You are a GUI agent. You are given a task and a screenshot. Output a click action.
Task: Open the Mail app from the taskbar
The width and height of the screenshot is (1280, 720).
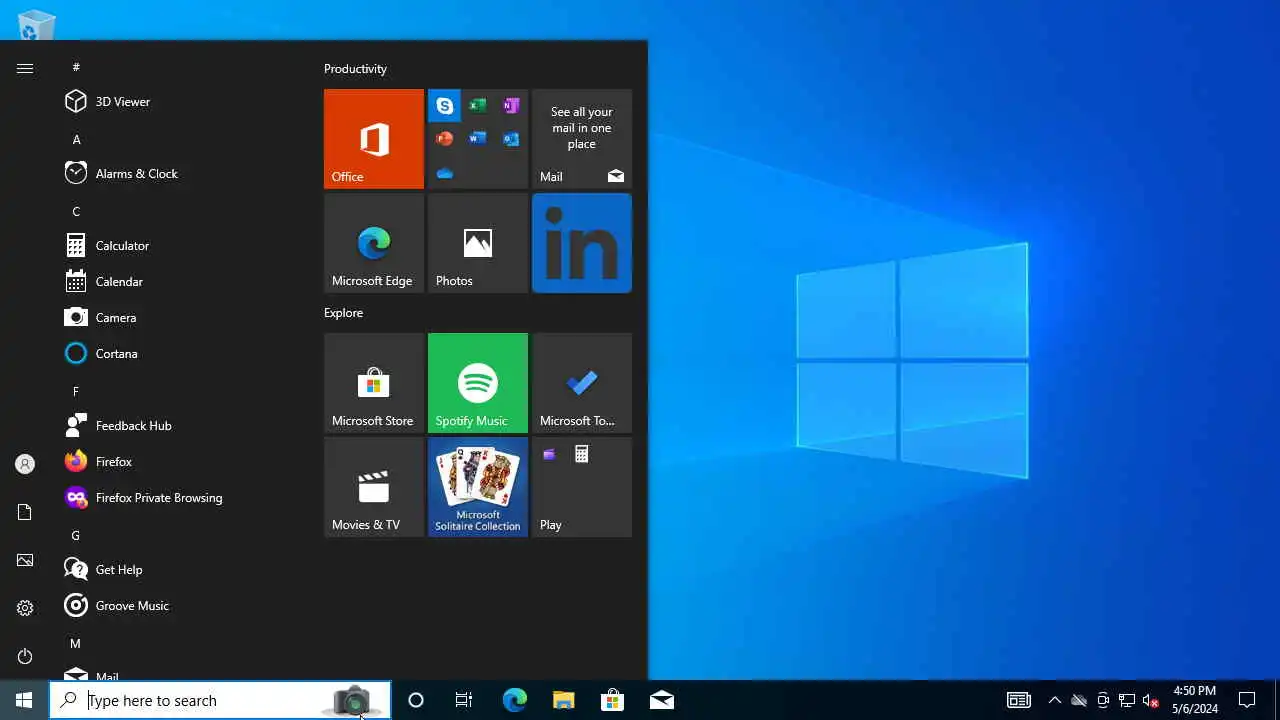coord(662,700)
